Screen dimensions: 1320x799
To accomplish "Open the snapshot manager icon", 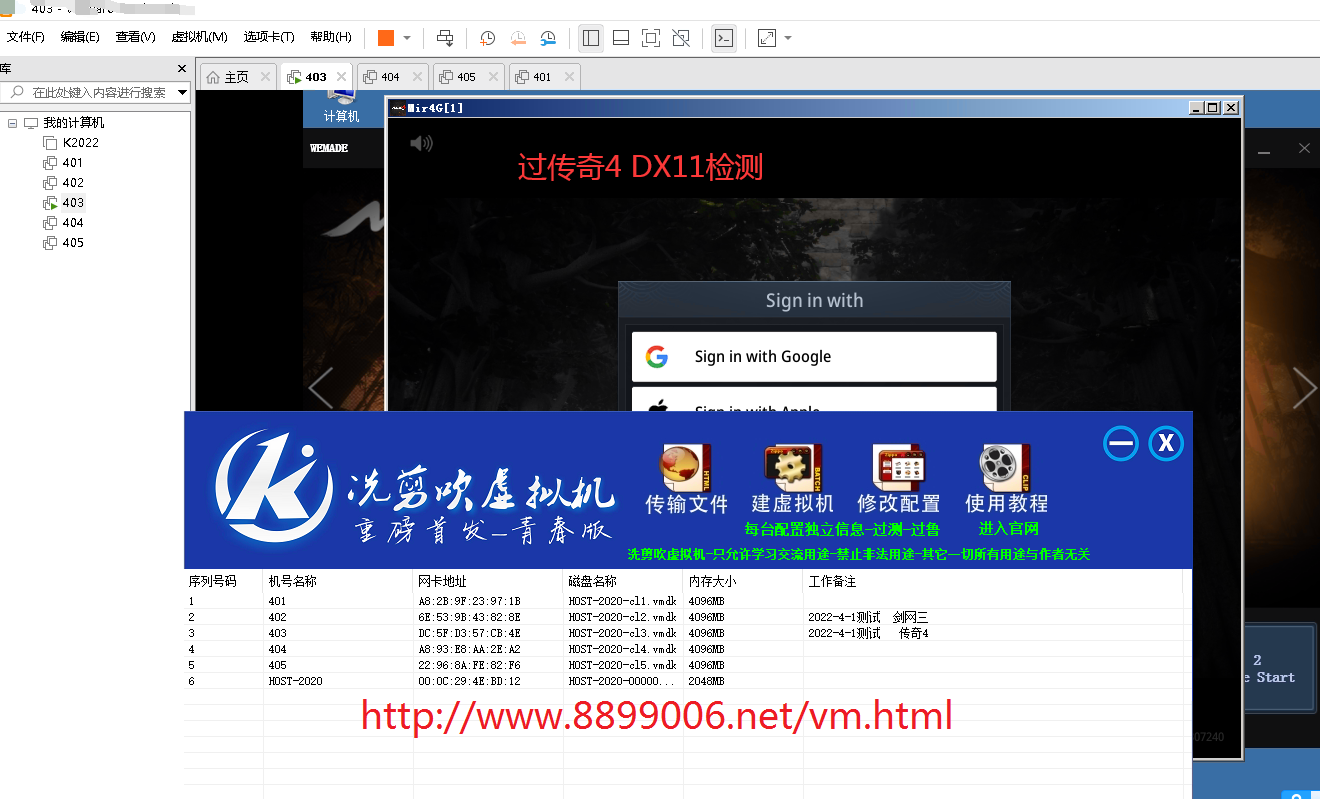I will [x=548, y=38].
